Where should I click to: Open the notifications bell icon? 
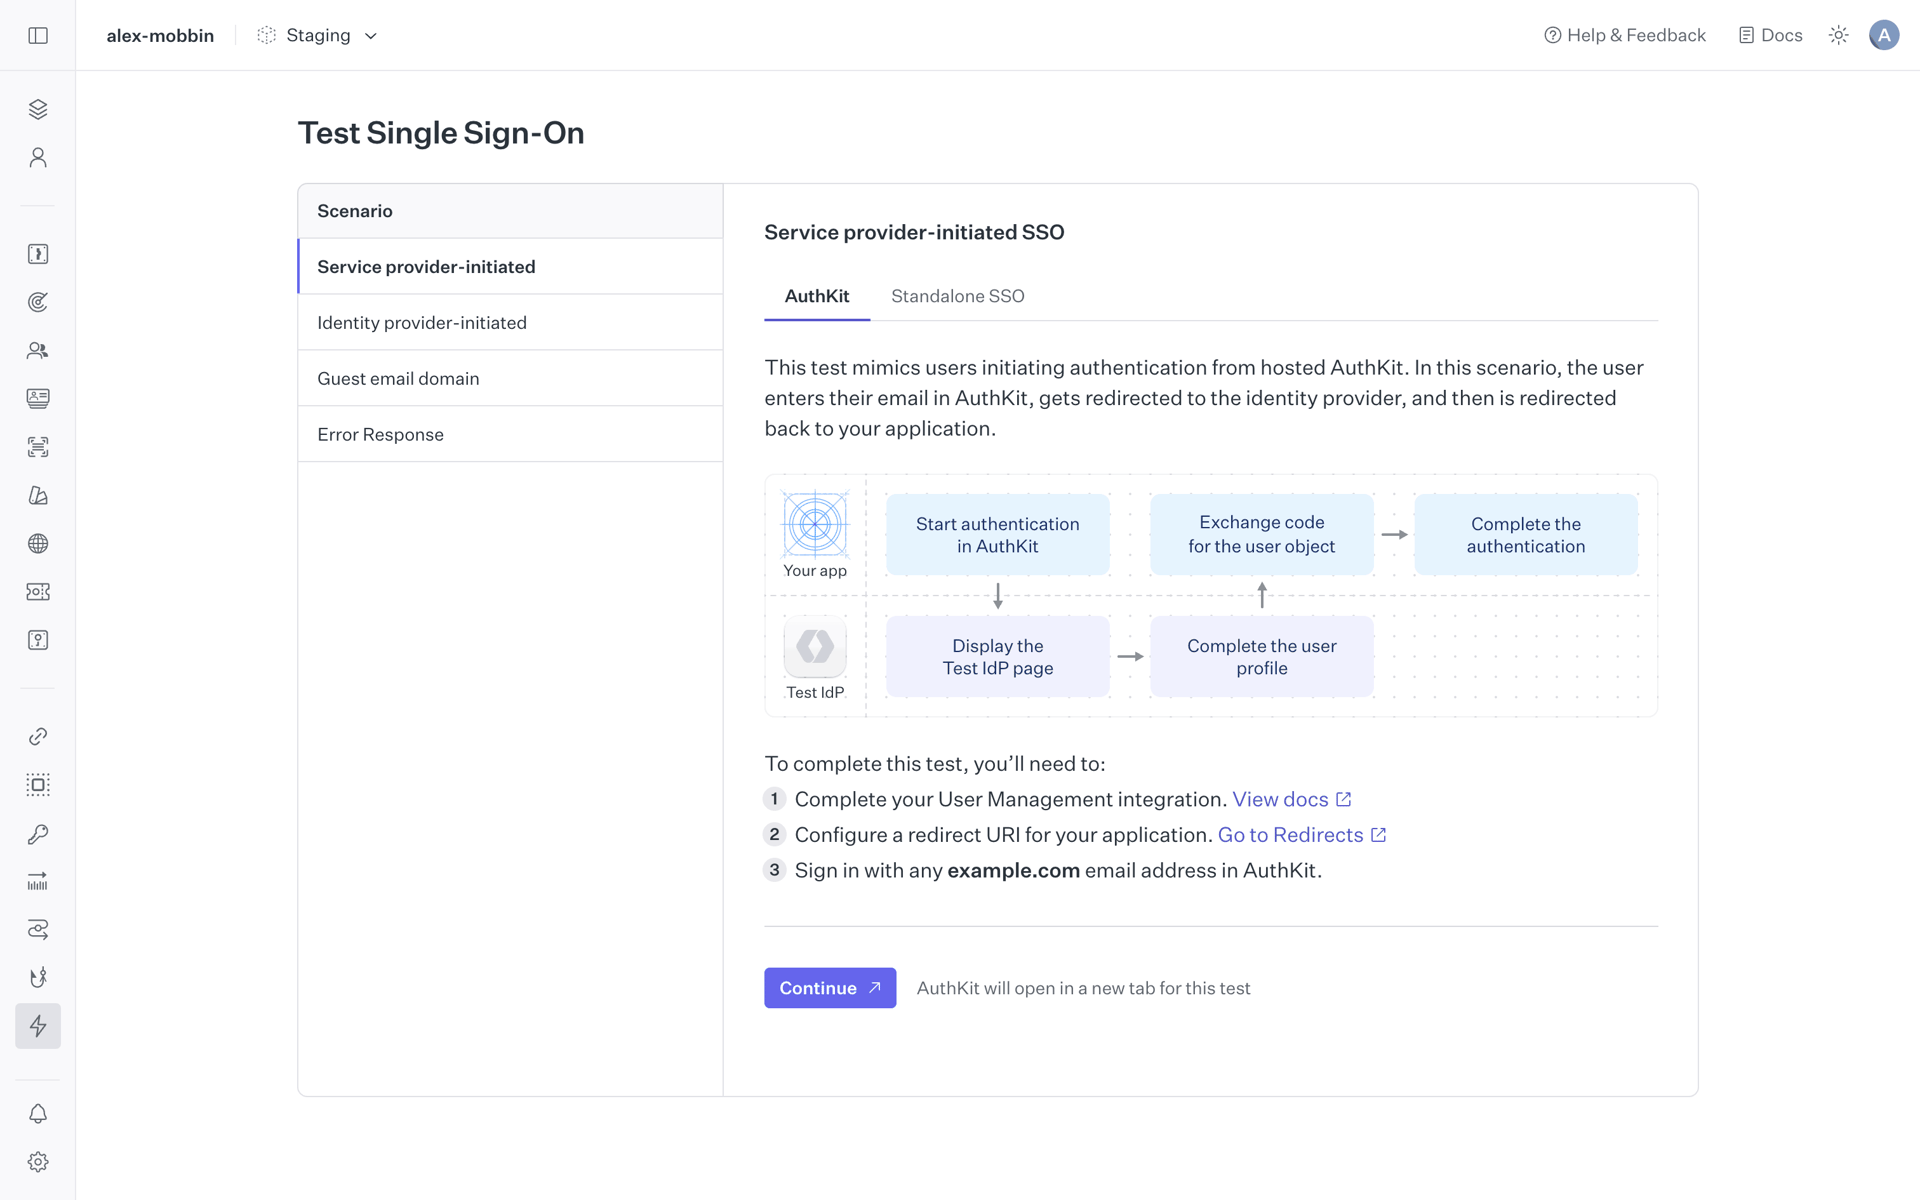pyautogui.click(x=38, y=1114)
